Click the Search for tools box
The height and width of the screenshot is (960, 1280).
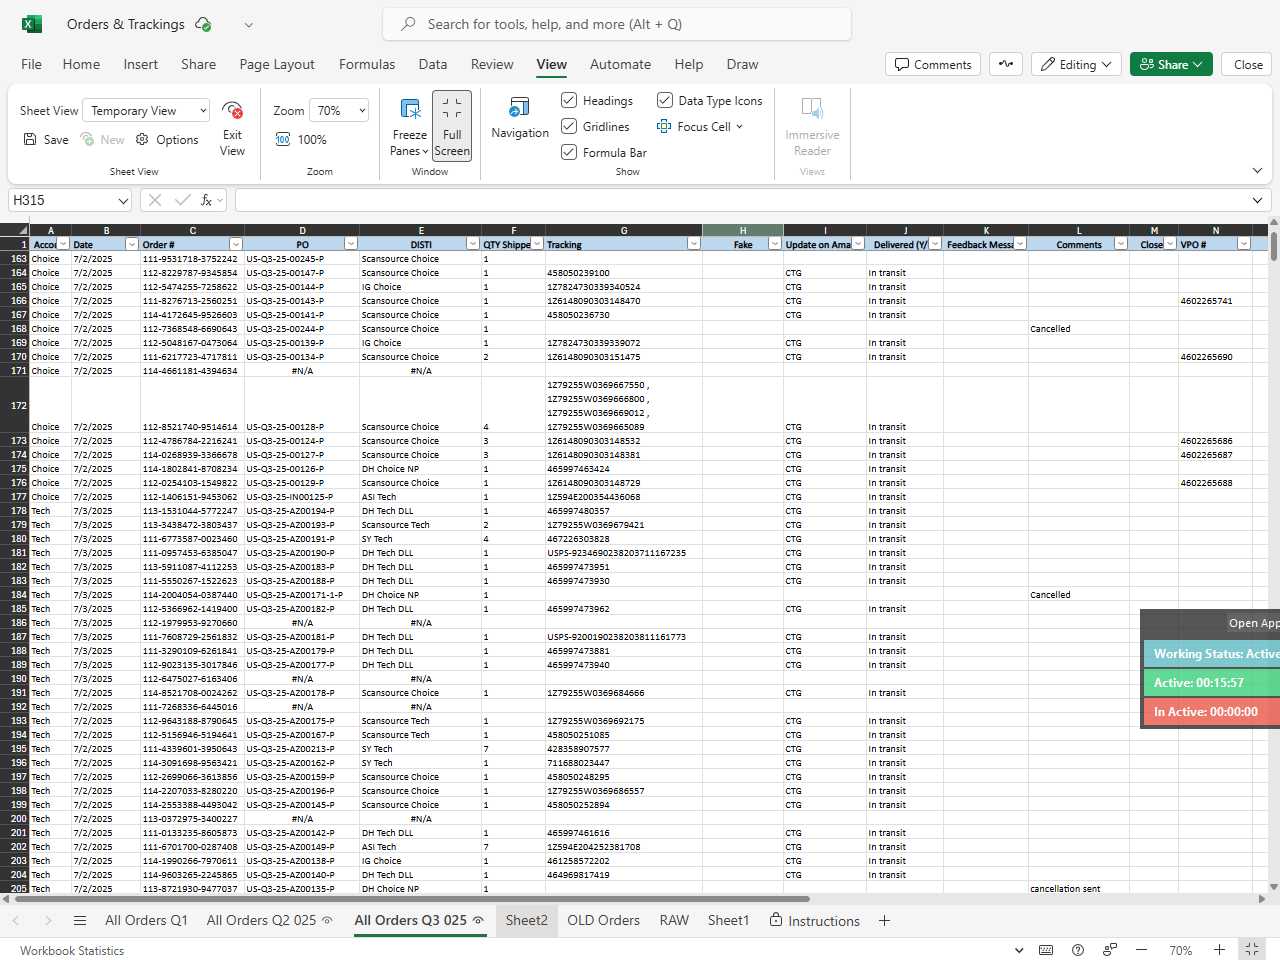click(x=617, y=24)
